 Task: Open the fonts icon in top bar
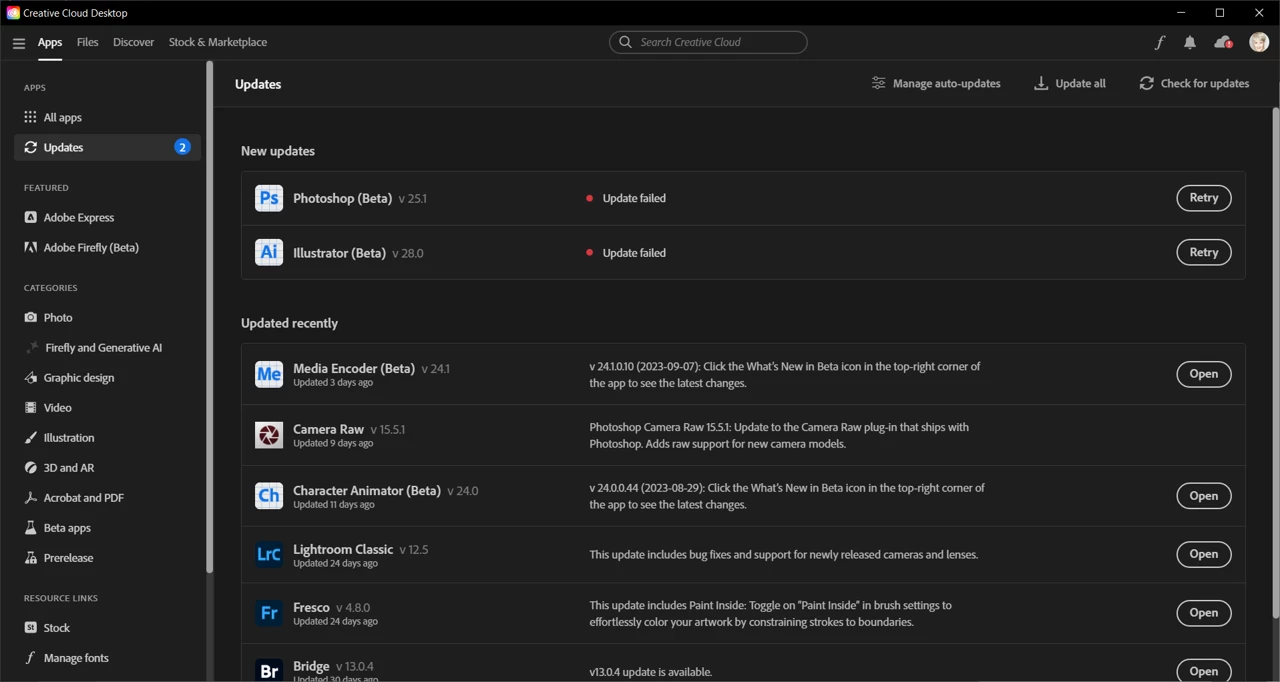coord(1160,42)
